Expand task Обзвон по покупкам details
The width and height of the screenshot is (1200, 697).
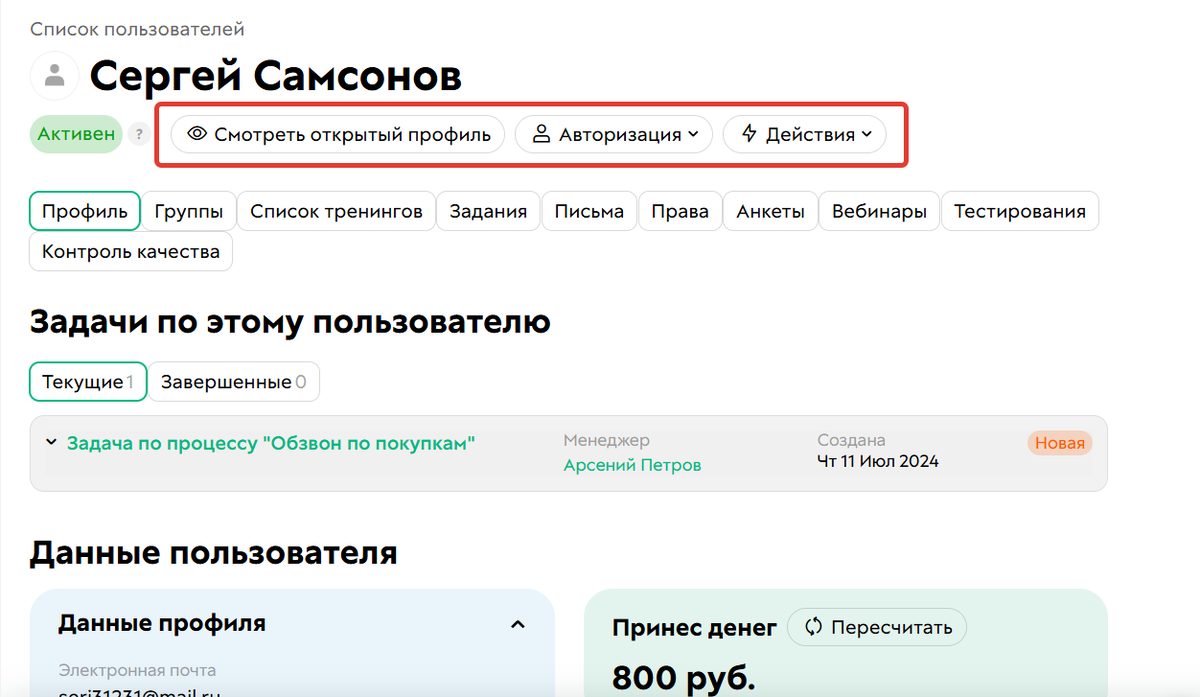coord(50,440)
